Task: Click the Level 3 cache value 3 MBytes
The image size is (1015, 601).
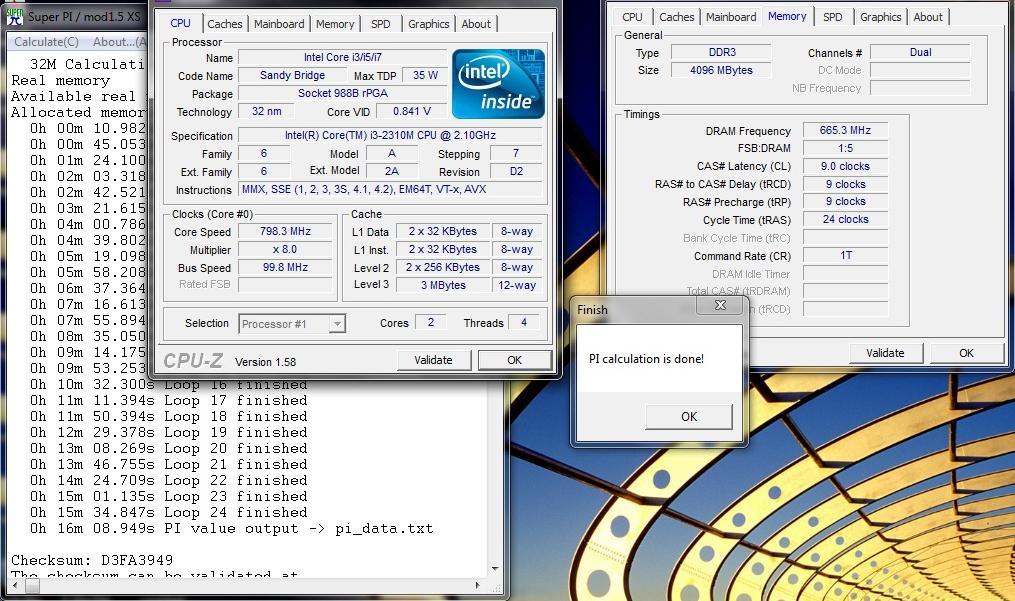Action: 443,285
